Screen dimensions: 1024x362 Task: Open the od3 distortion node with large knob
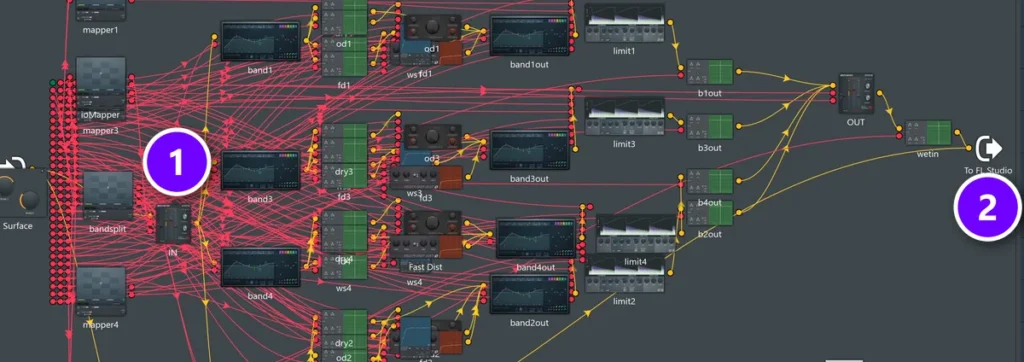(x=432, y=137)
